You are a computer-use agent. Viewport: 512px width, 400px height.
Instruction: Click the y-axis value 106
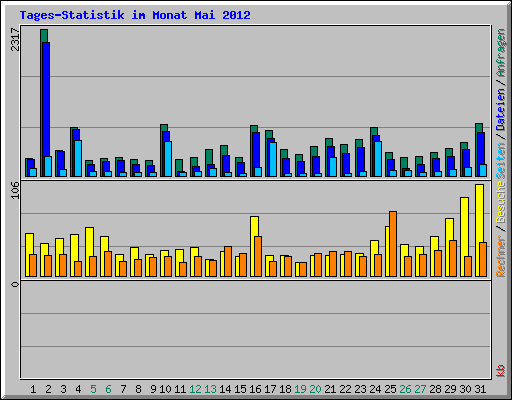(x=15, y=190)
